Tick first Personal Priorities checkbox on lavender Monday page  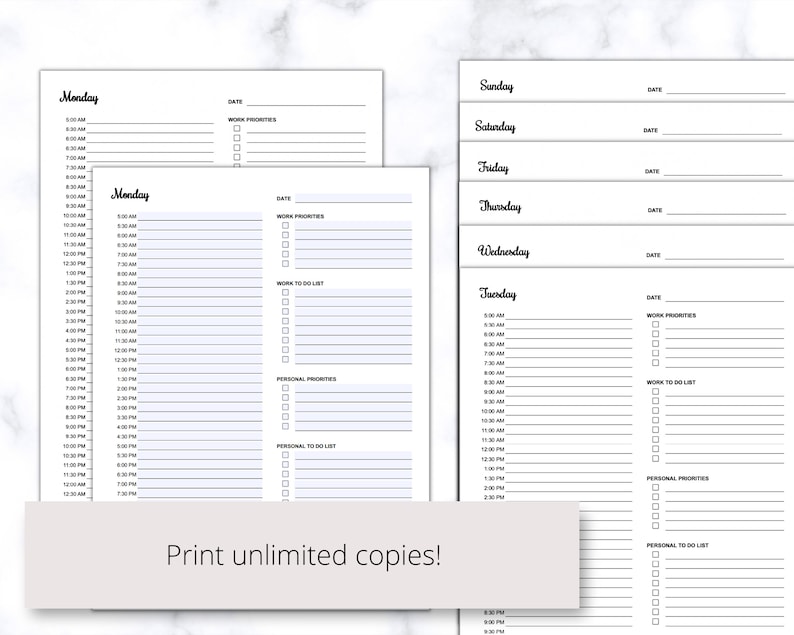tap(286, 388)
